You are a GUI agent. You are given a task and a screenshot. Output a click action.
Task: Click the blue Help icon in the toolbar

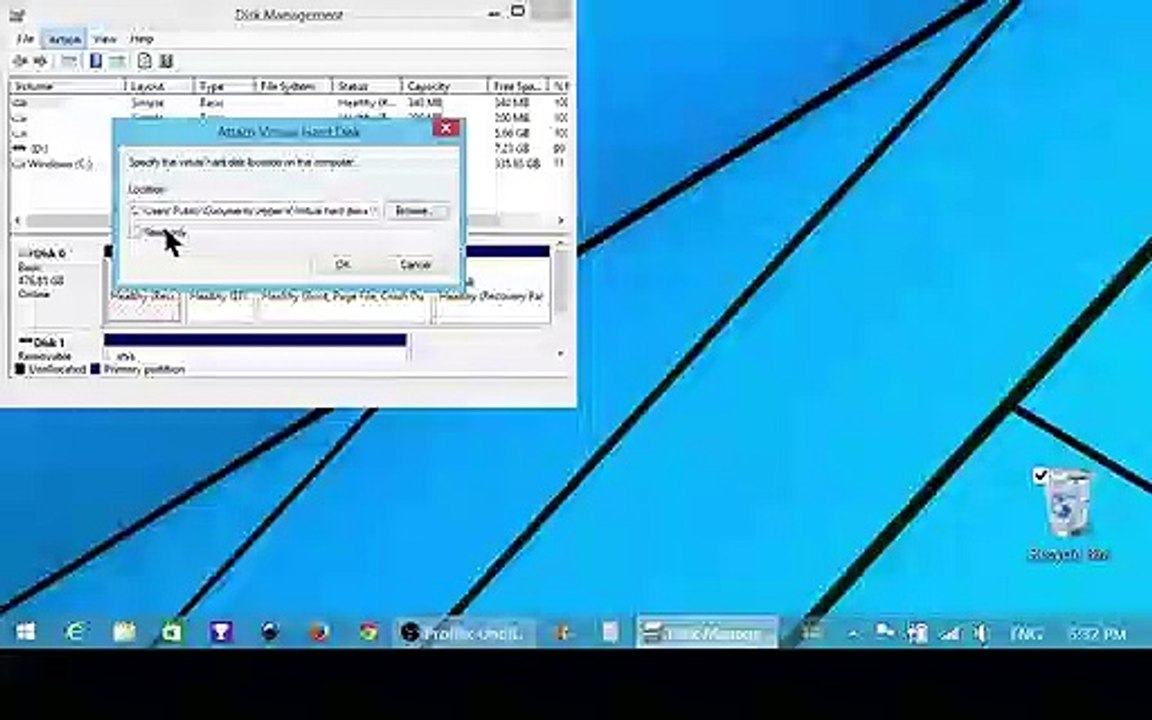(x=96, y=61)
